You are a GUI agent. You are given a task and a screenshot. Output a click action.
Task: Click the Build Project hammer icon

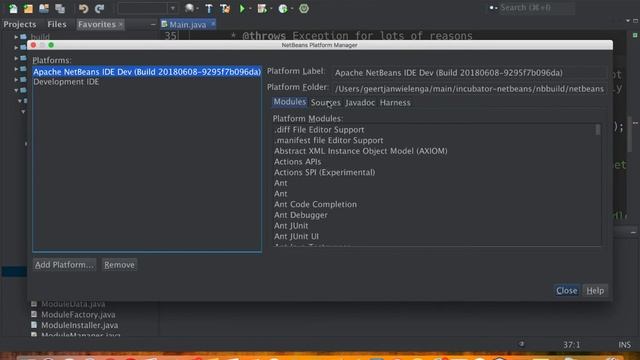tap(209, 8)
